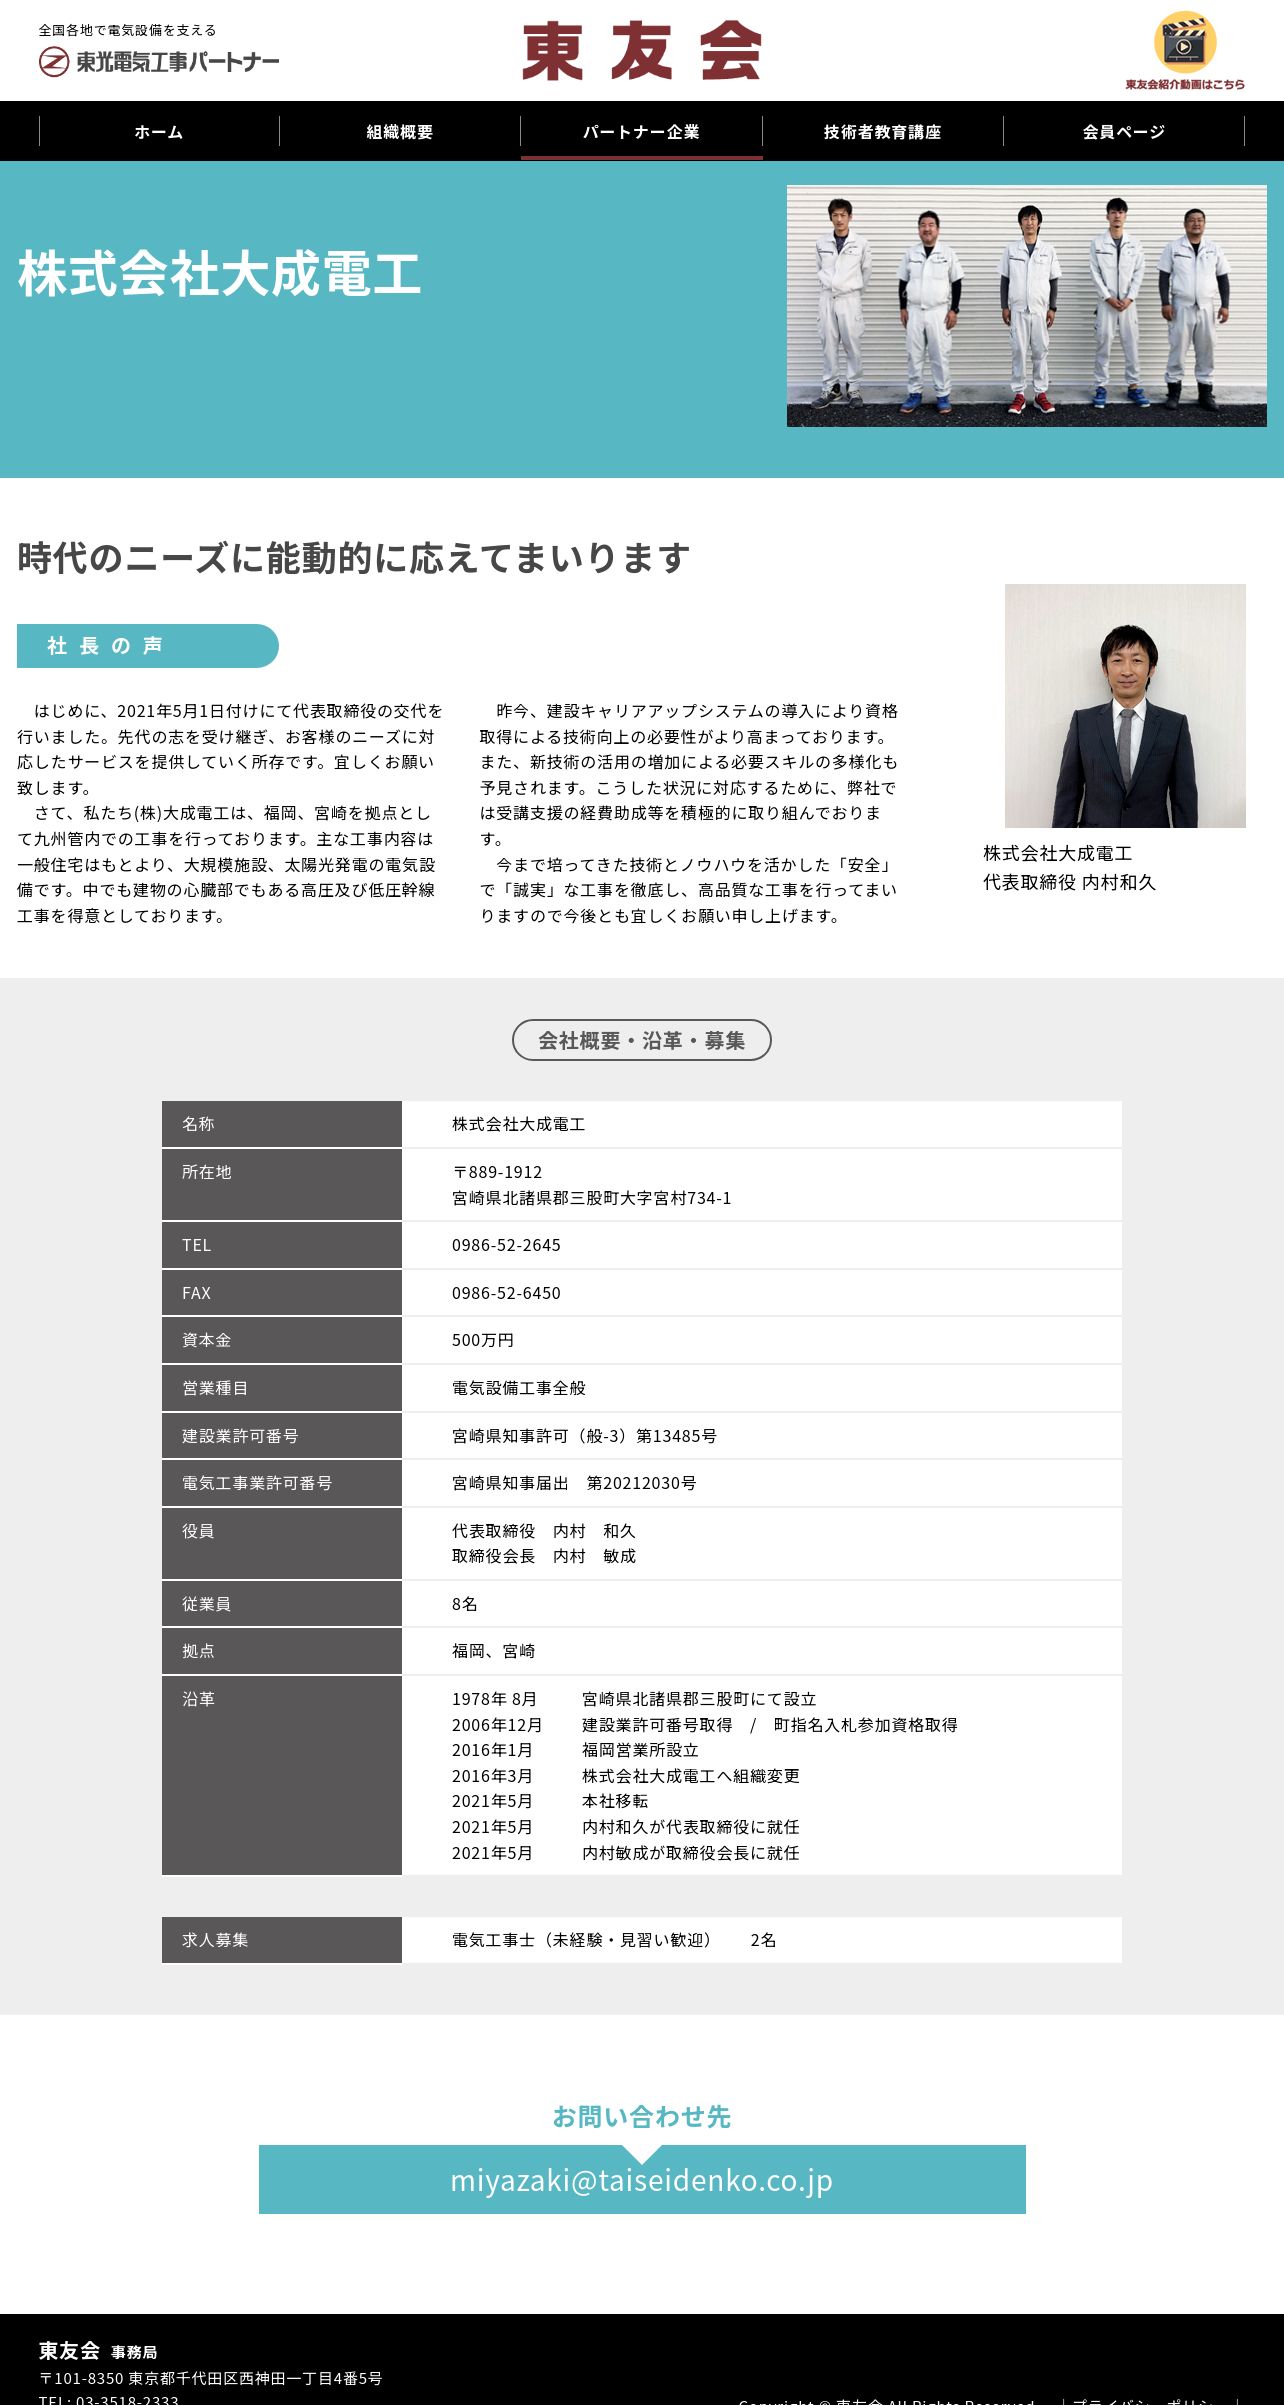Click the officer line 代表取締役 内村 和久
The image size is (1284, 2405).
[x=544, y=1531]
